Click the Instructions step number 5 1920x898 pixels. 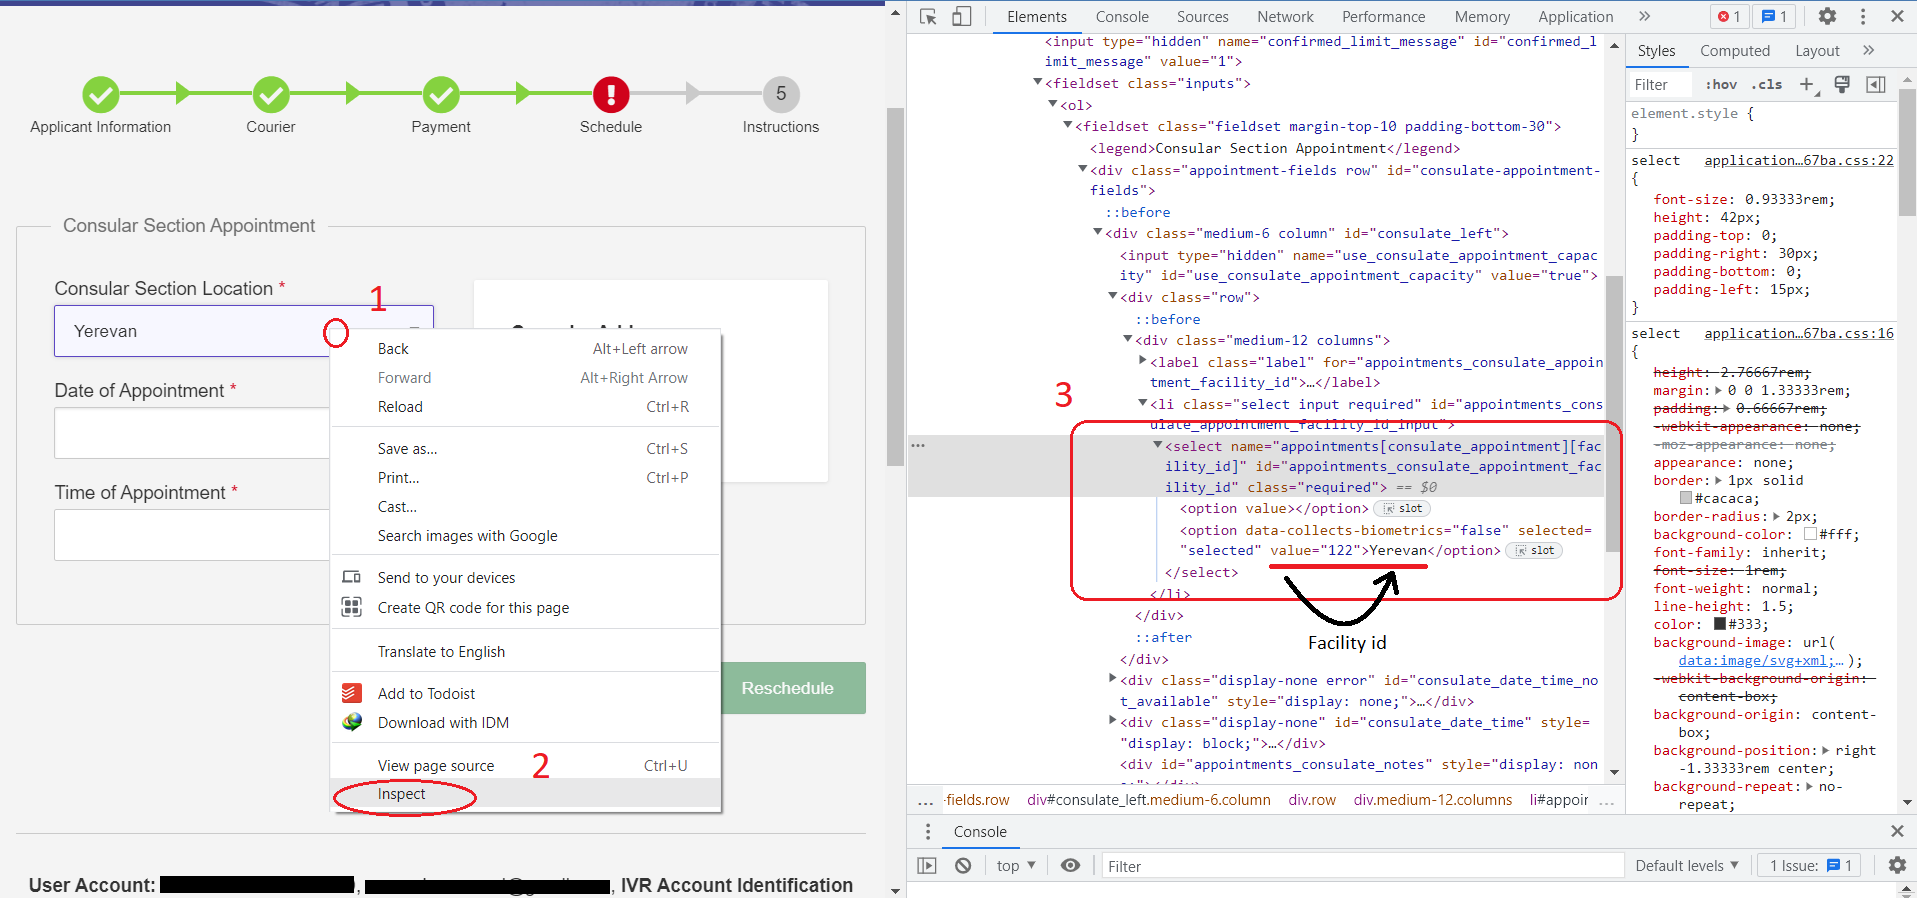[x=781, y=94]
